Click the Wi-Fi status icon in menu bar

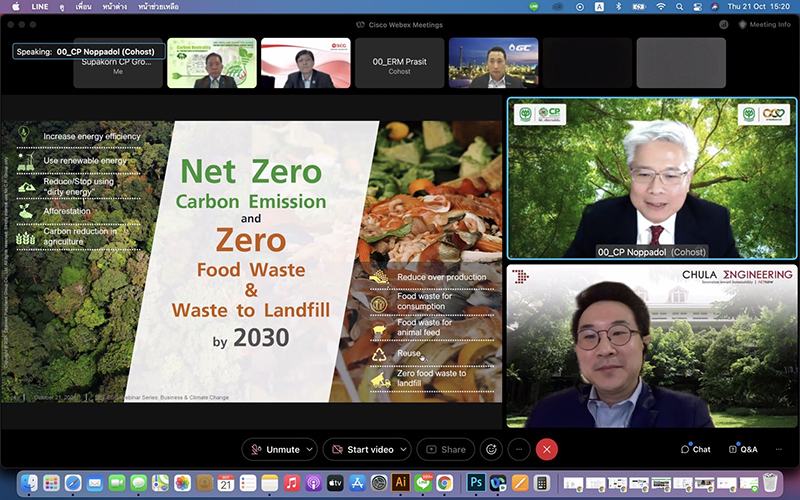pyautogui.click(x=660, y=6)
